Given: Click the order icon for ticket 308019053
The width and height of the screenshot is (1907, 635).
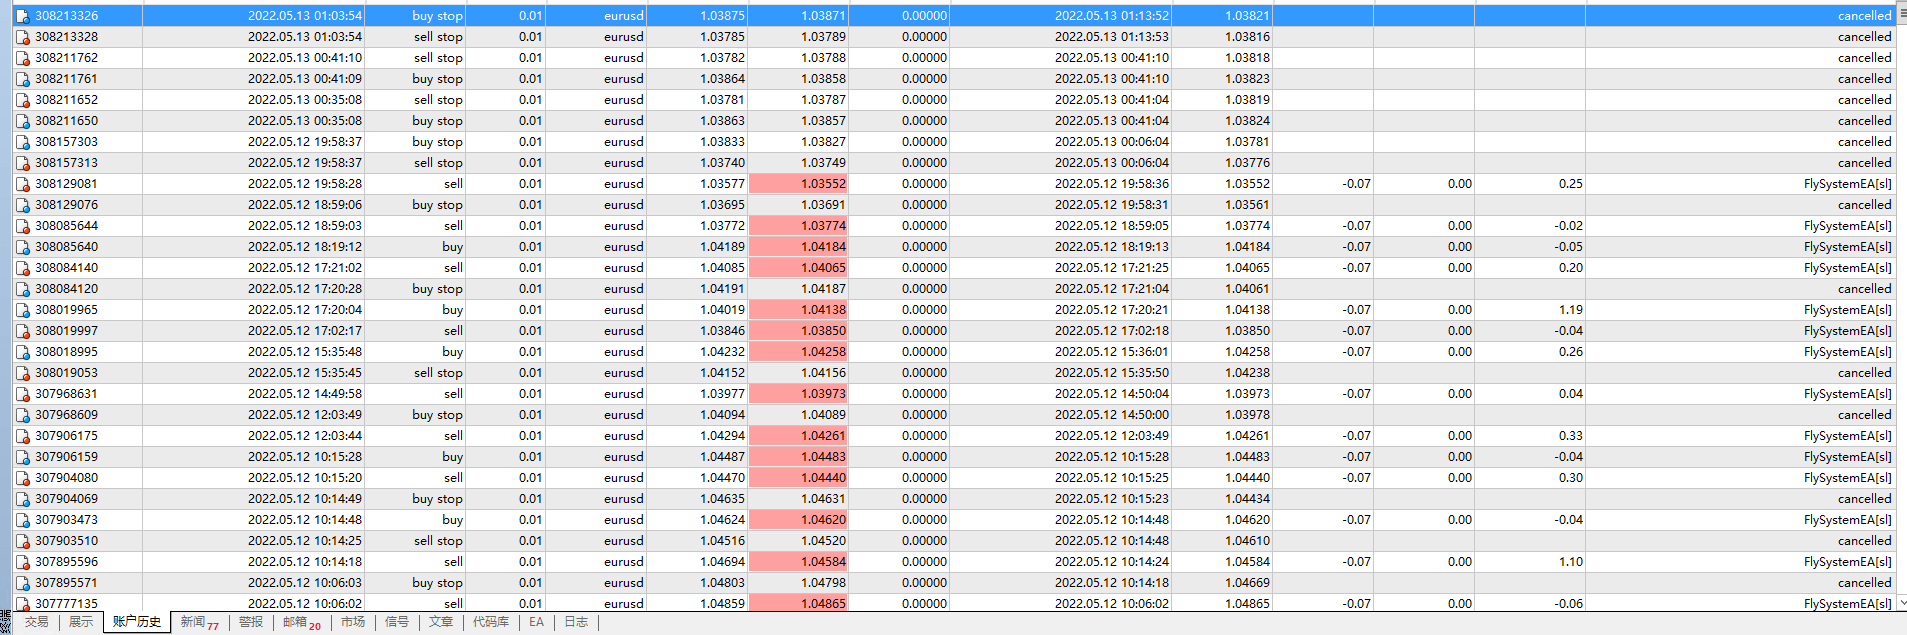Looking at the screenshot, I should (x=22, y=373).
